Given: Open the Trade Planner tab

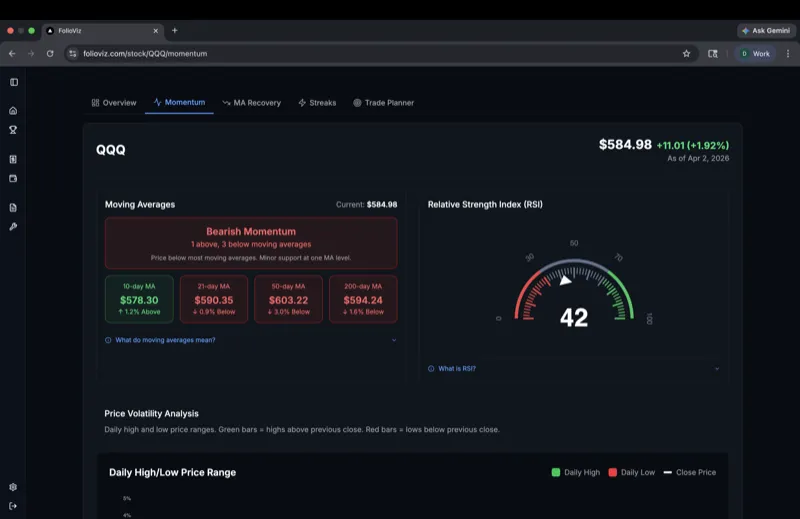Looking at the screenshot, I should 383,103.
